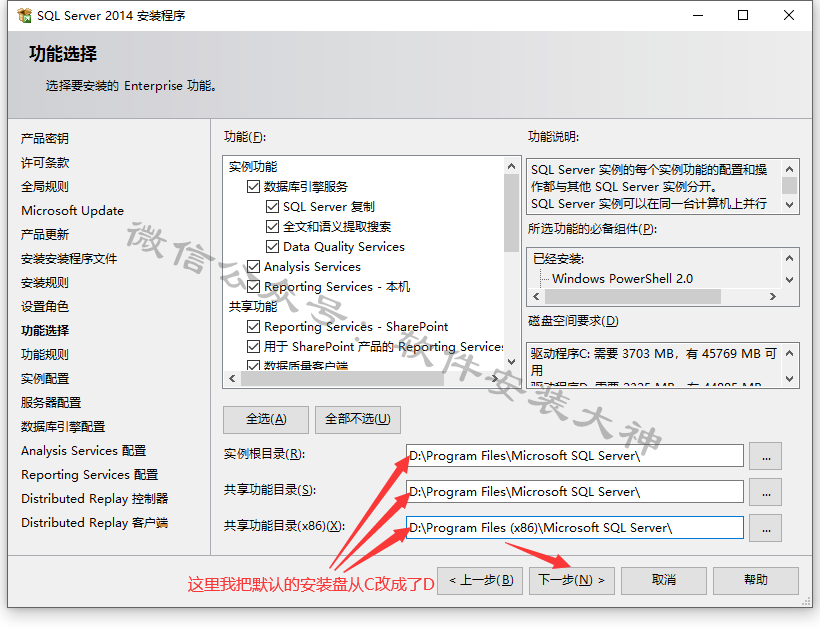Browse for 共享功能目录(S) with the ... button
Viewport: 820px width, 641px height.
click(x=766, y=492)
